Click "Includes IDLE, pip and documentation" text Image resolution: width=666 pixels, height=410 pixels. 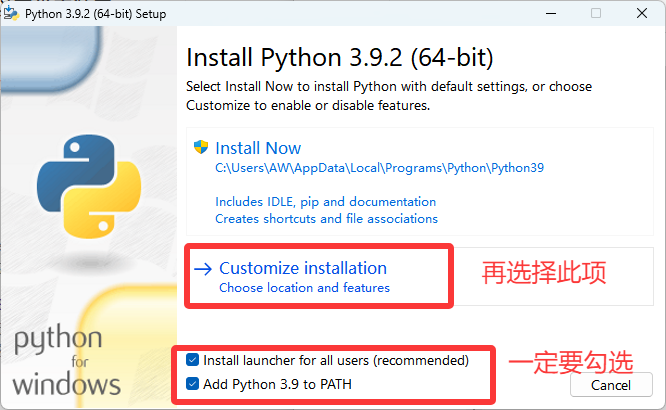(x=326, y=201)
